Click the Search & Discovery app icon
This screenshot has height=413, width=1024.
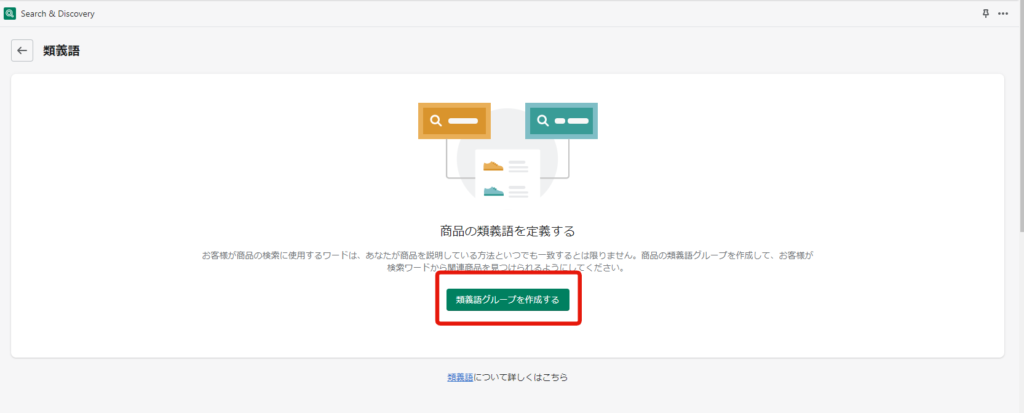(10, 14)
